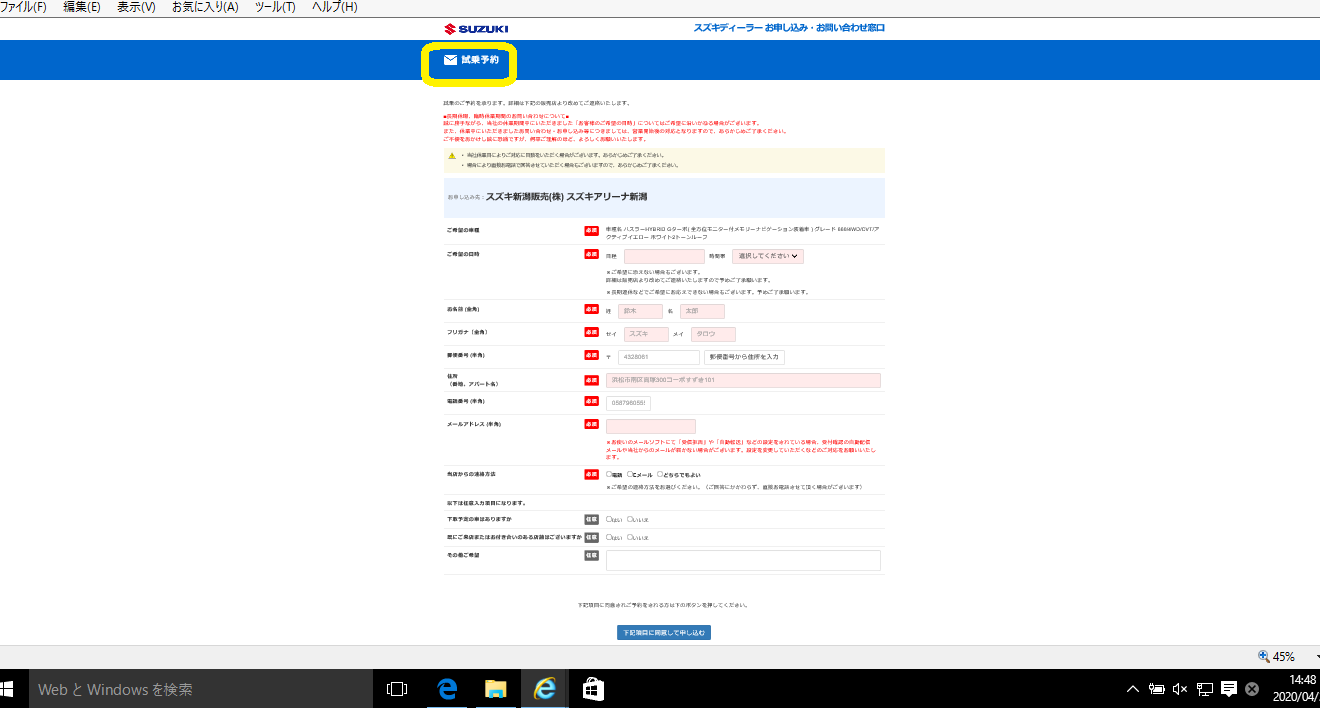Switch to Internet Explorer taskbar icon
The height and width of the screenshot is (708, 1320).
[544, 689]
